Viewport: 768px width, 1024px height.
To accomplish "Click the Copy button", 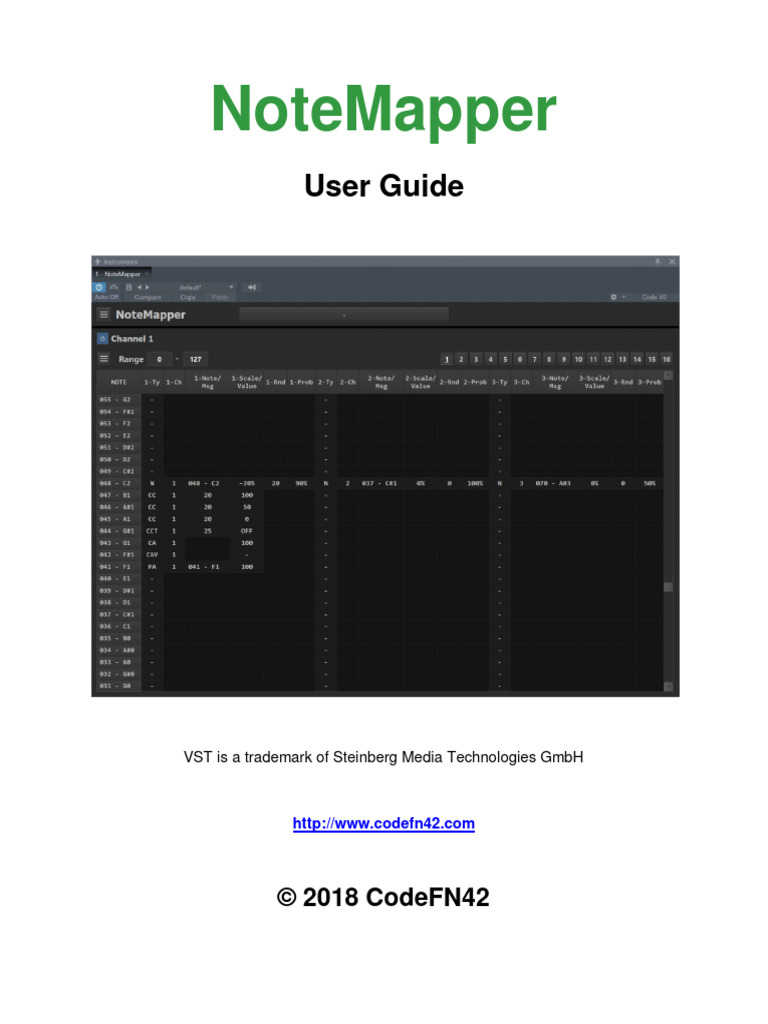I will click(x=188, y=297).
